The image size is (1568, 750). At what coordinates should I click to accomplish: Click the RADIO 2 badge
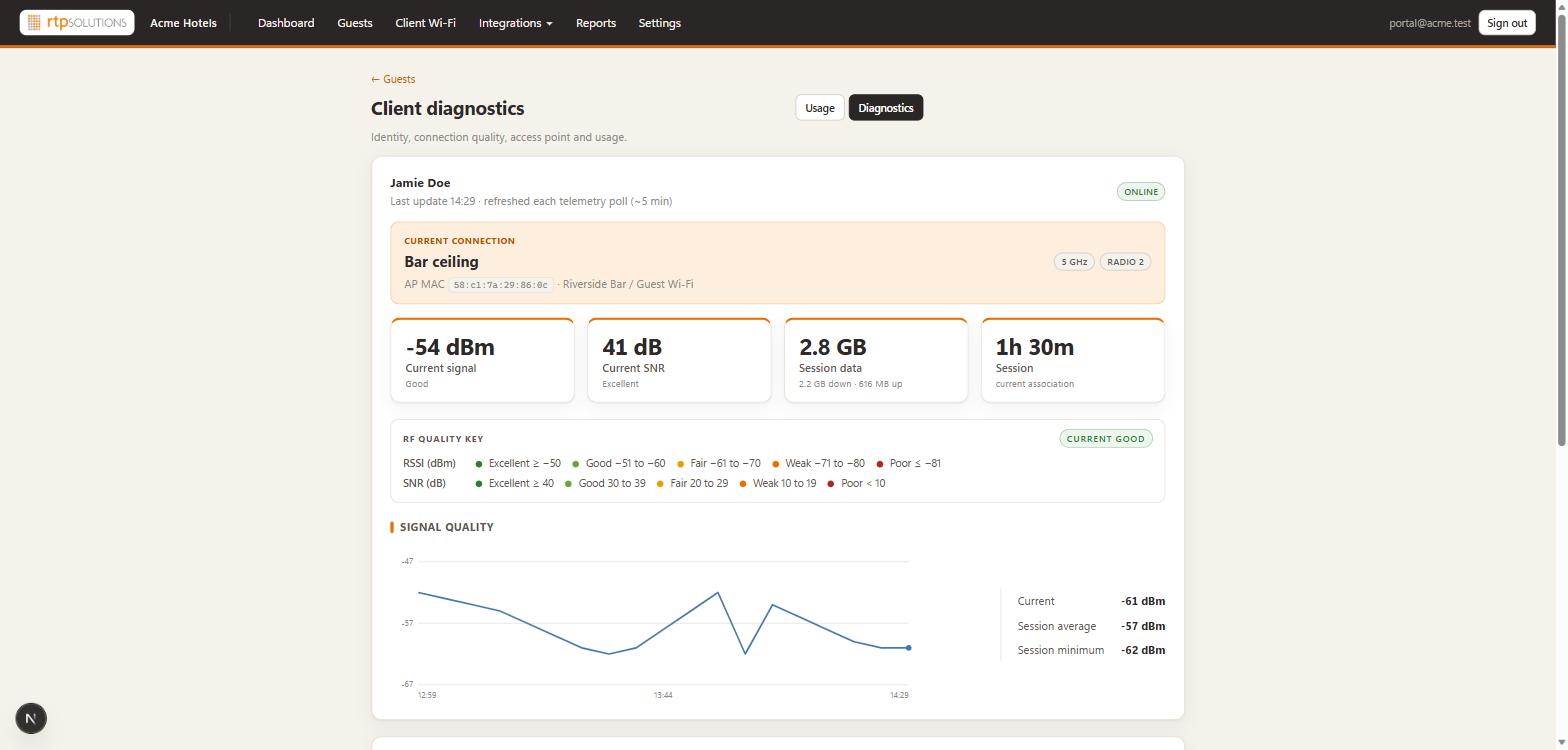pos(1125,262)
